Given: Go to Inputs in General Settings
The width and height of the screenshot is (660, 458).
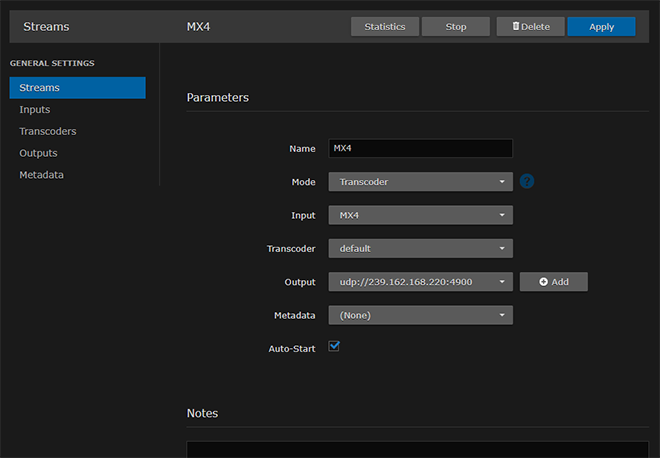Looking at the screenshot, I should [35, 110].
